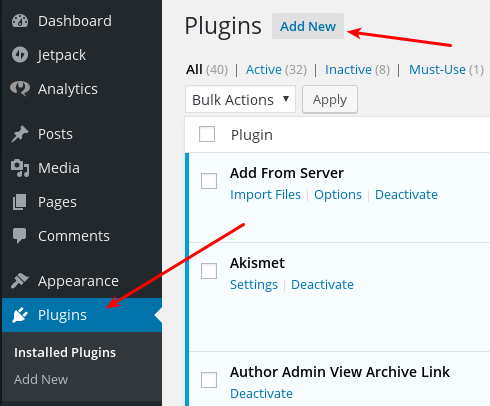The width and height of the screenshot is (490, 406).
Task: Open the Bulk Actions dropdown
Action: click(x=240, y=99)
